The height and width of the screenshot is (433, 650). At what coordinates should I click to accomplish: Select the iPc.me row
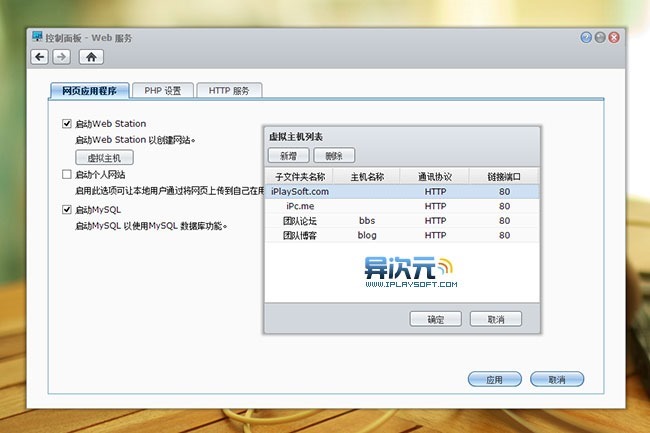pos(402,206)
